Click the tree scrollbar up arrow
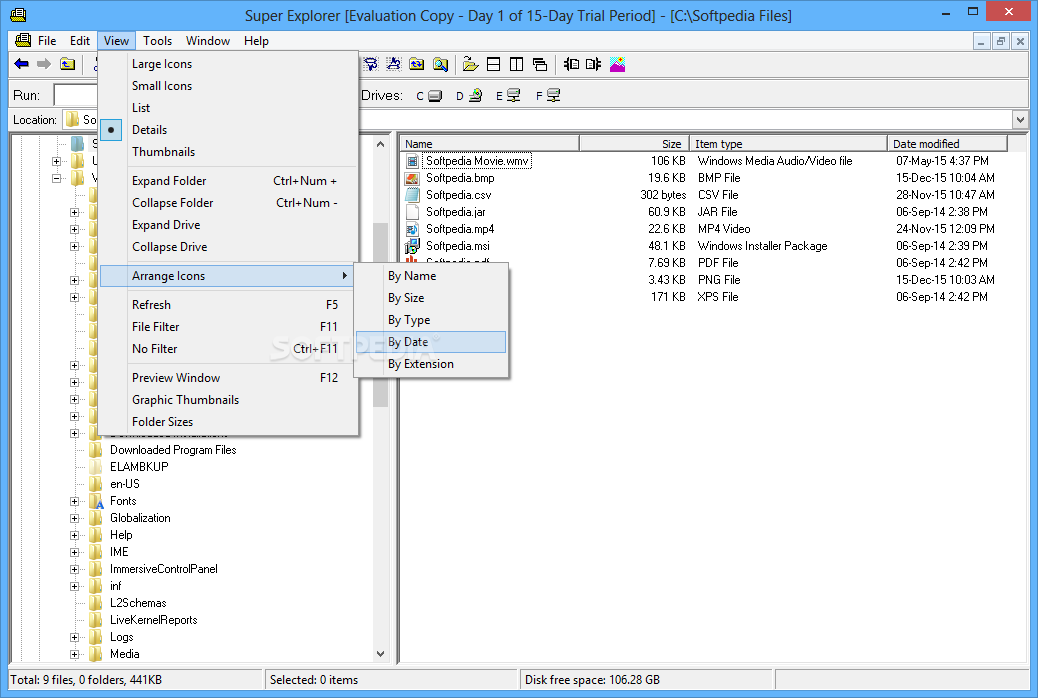 pos(380,144)
